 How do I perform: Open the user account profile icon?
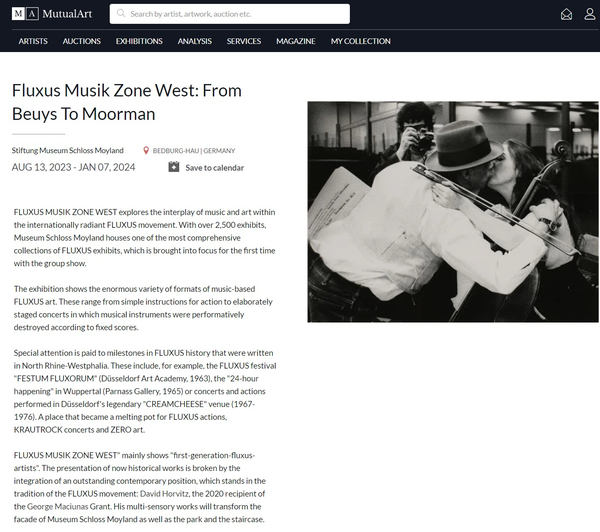point(590,14)
